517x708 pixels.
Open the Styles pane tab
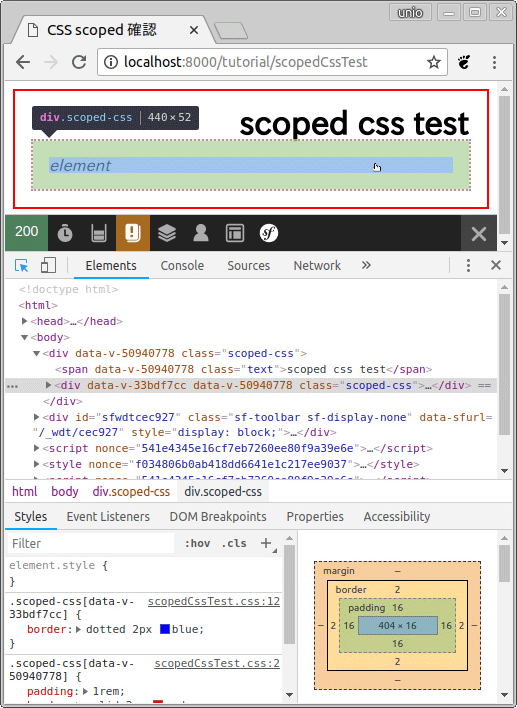tap(31, 517)
